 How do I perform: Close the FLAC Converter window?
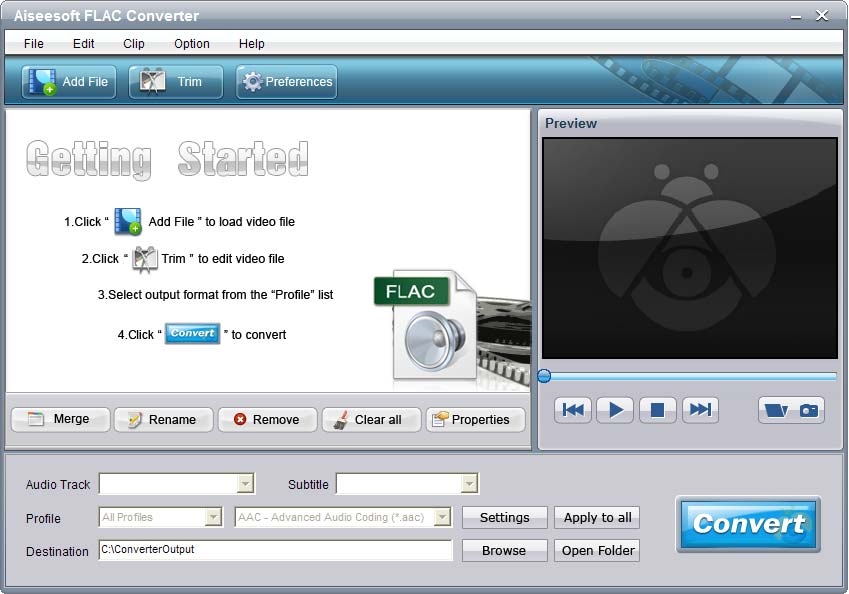click(x=822, y=16)
